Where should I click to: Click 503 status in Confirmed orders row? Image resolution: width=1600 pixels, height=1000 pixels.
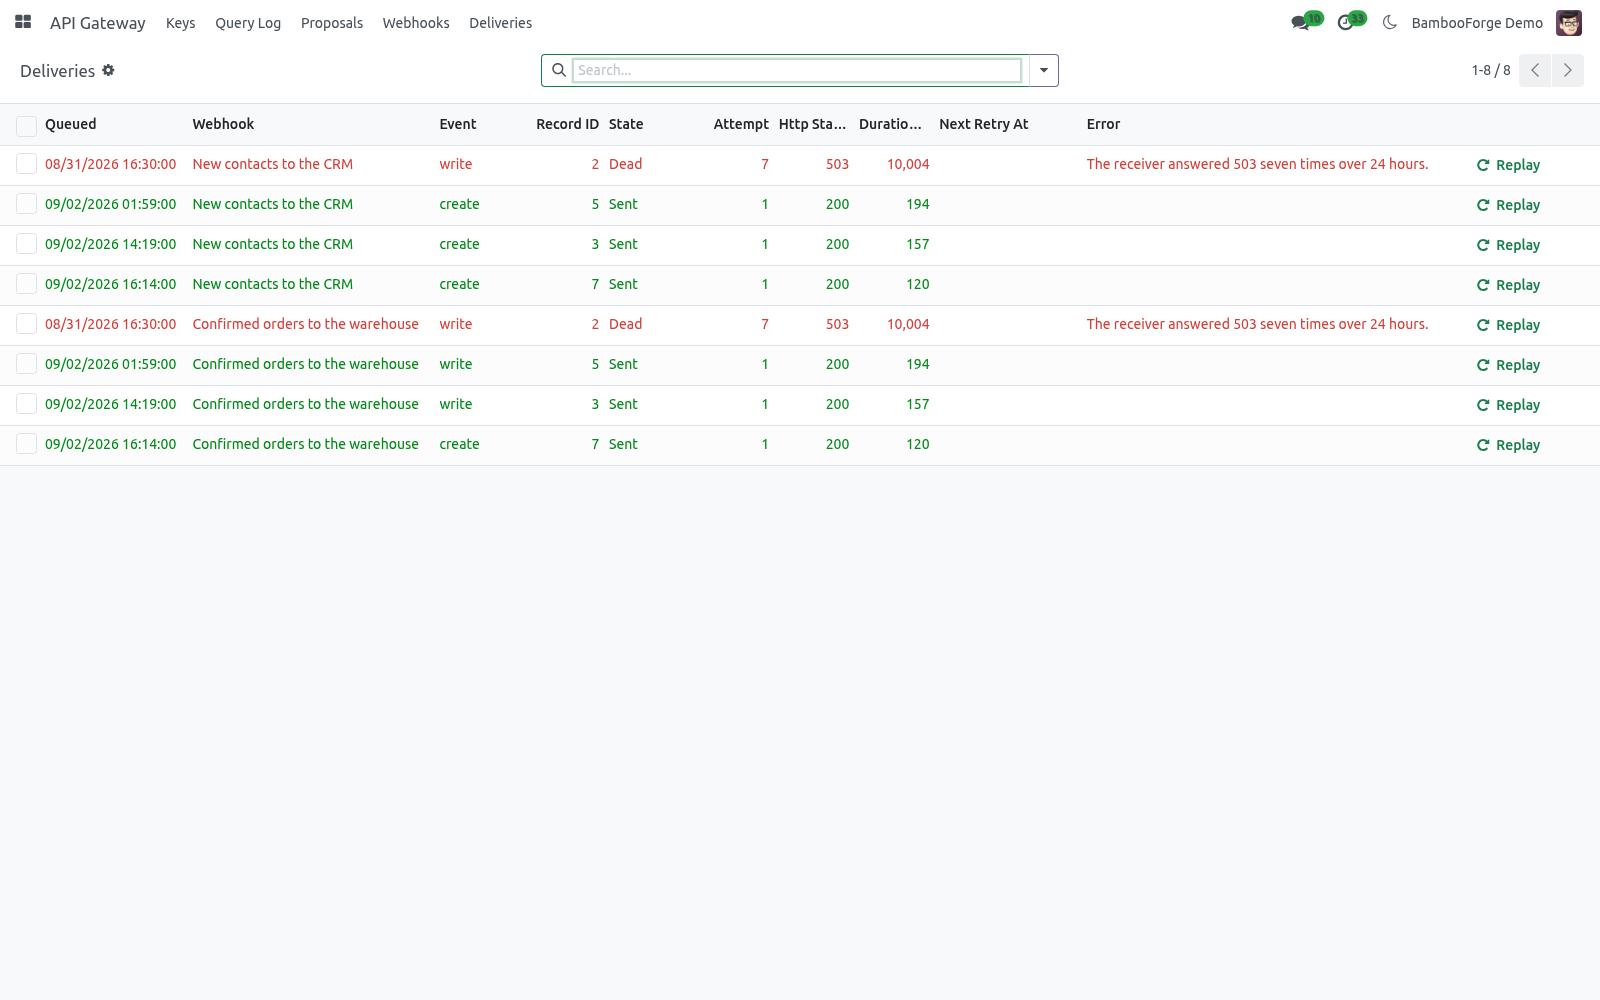(837, 324)
